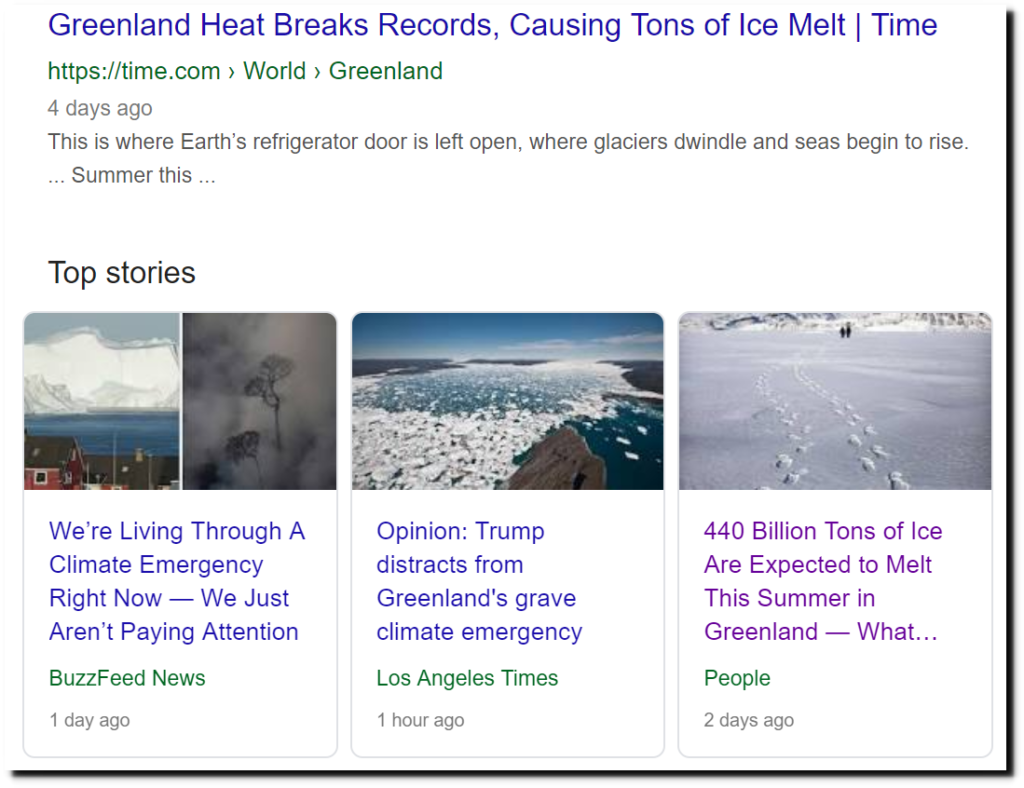Click the snowy footprints photo thumbnail
1024x788 pixels.
click(x=835, y=401)
